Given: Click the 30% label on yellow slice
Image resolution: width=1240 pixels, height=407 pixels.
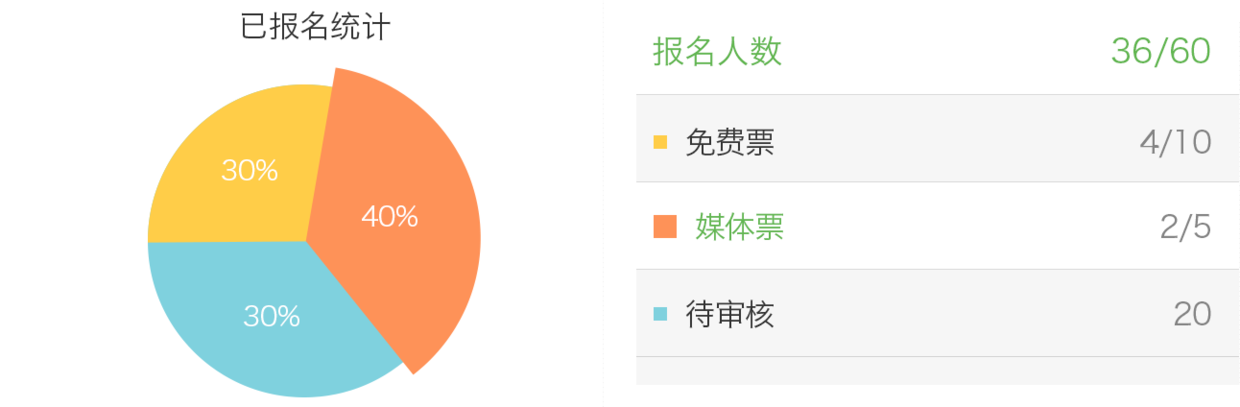Looking at the screenshot, I should [249, 171].
